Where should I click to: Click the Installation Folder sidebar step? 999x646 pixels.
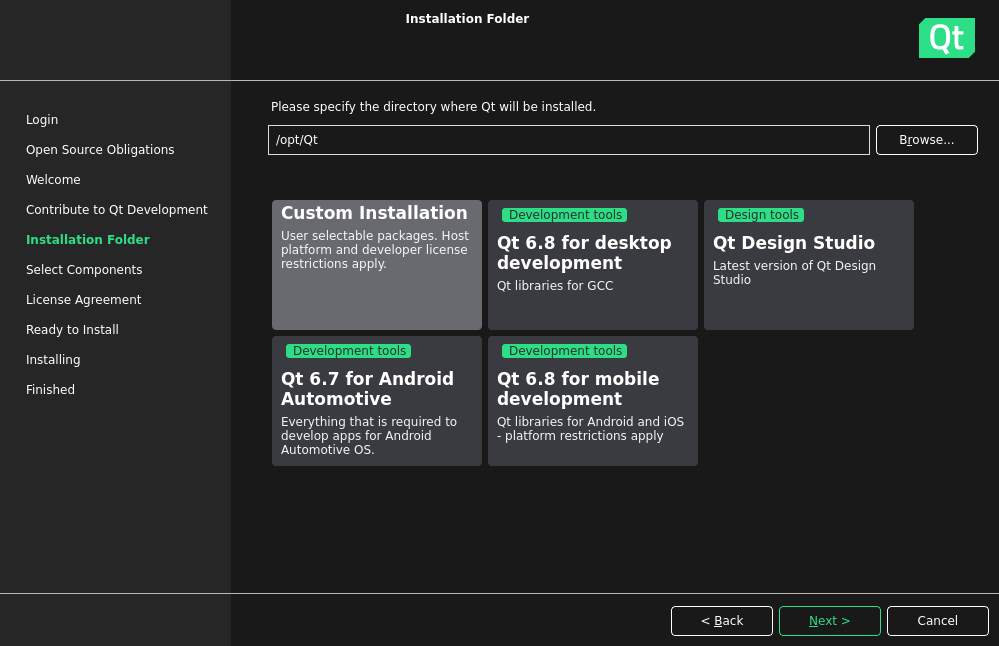coord(87,240)
